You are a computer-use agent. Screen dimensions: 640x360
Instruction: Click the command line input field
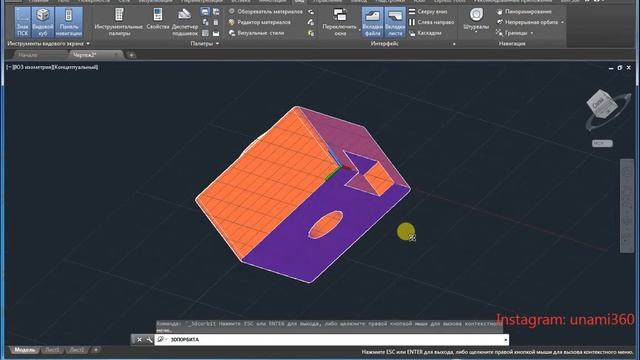(331, 340)
